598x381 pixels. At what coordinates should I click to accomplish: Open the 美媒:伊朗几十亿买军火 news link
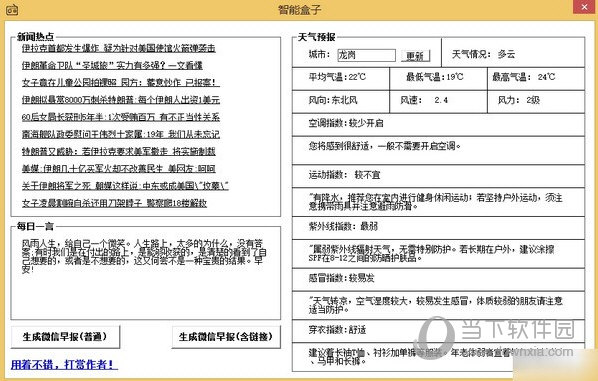(119, 168)
